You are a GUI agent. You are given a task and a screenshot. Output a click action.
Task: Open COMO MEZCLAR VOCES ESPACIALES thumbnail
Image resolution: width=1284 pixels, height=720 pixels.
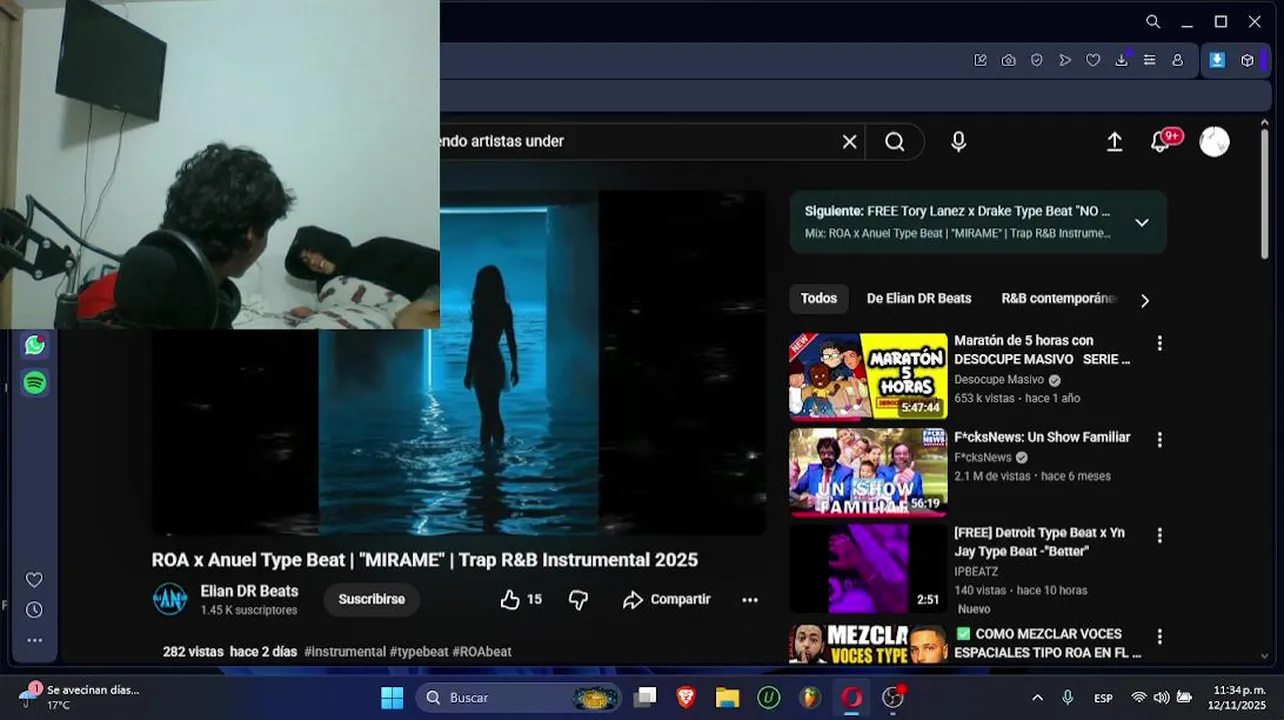(868, 644)
